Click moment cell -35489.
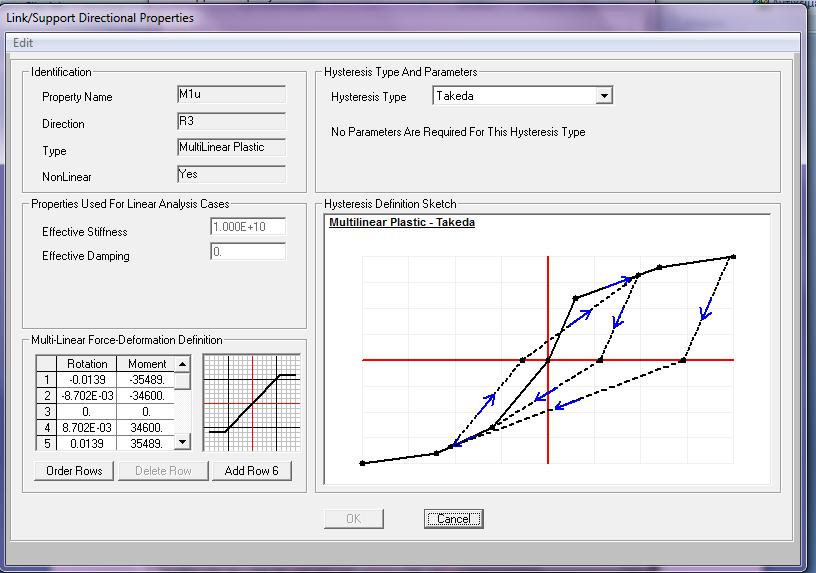Screen dimensions: 816x573 145,380
